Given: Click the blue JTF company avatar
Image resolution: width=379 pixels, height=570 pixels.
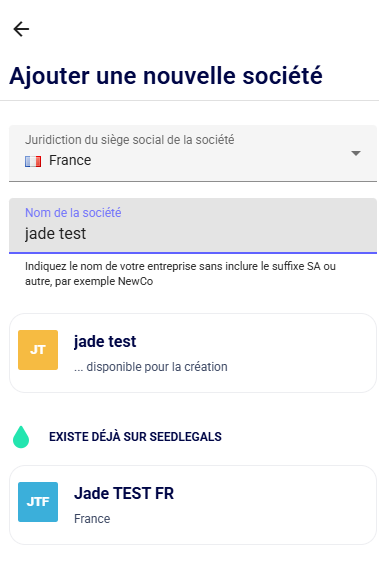Looking at the screenshot, I should 38,502.
